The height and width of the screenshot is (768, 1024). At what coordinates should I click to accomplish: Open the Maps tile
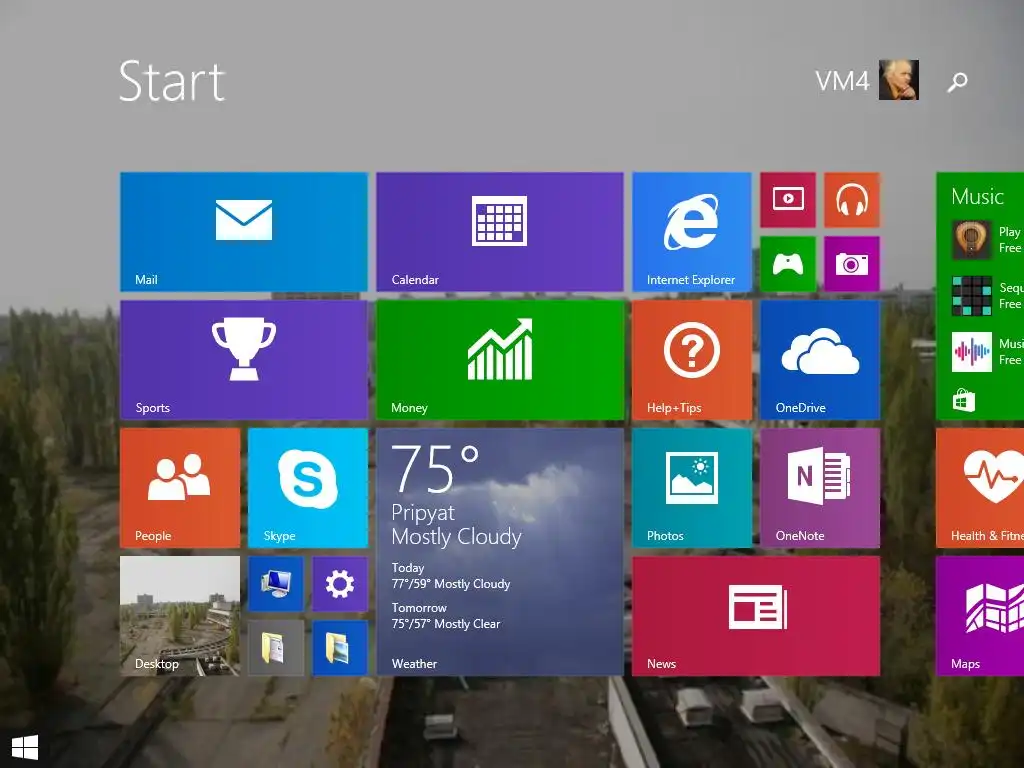coord(980,616)
